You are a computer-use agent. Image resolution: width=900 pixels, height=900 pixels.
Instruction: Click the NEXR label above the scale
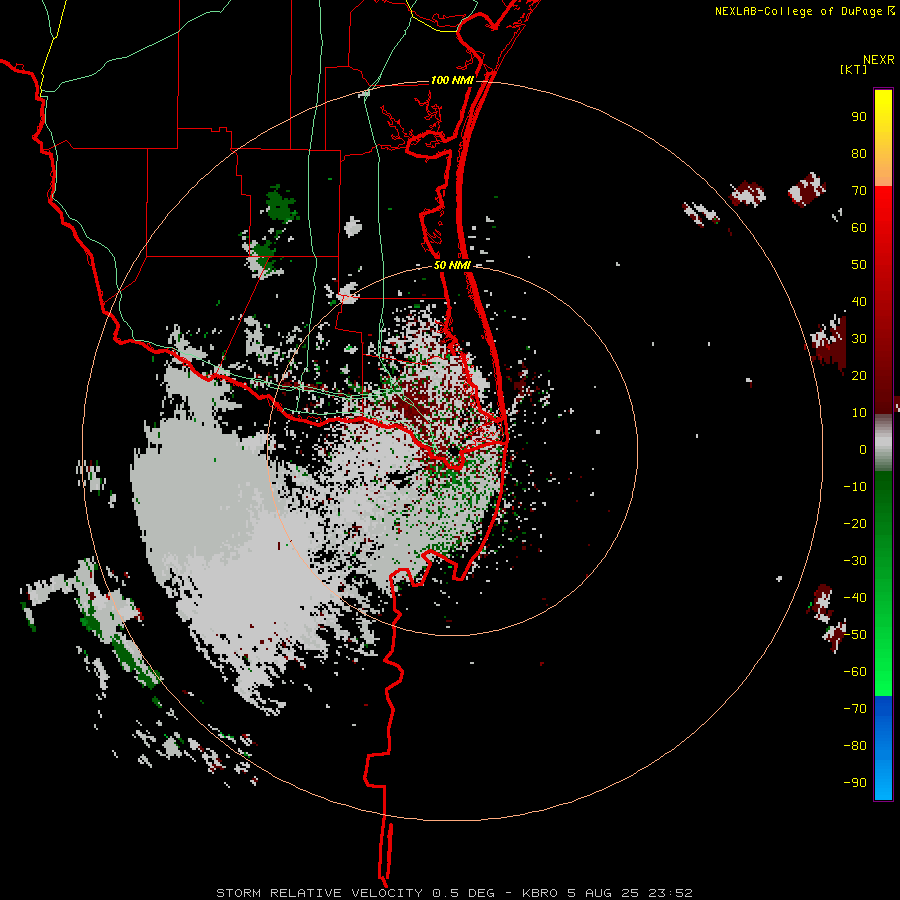pos(878,60)
